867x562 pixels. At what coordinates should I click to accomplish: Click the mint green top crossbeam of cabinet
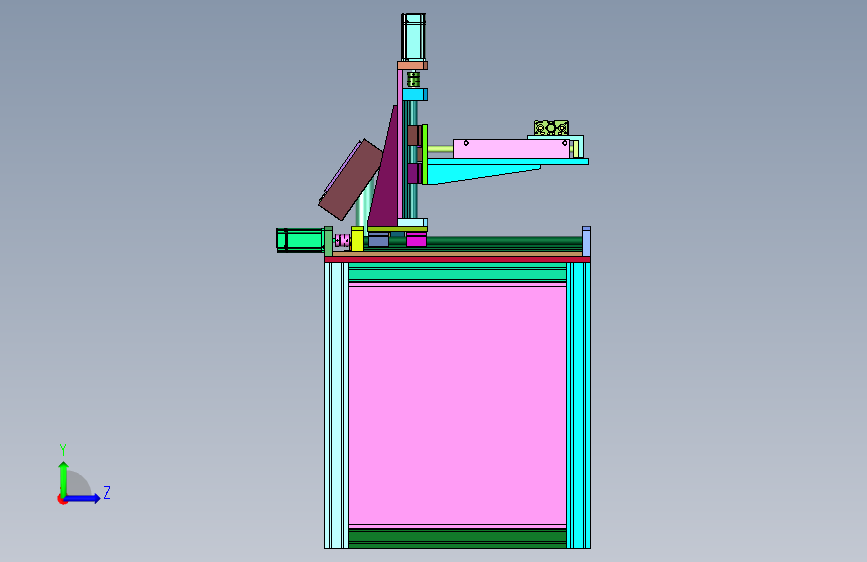(457, 272)
